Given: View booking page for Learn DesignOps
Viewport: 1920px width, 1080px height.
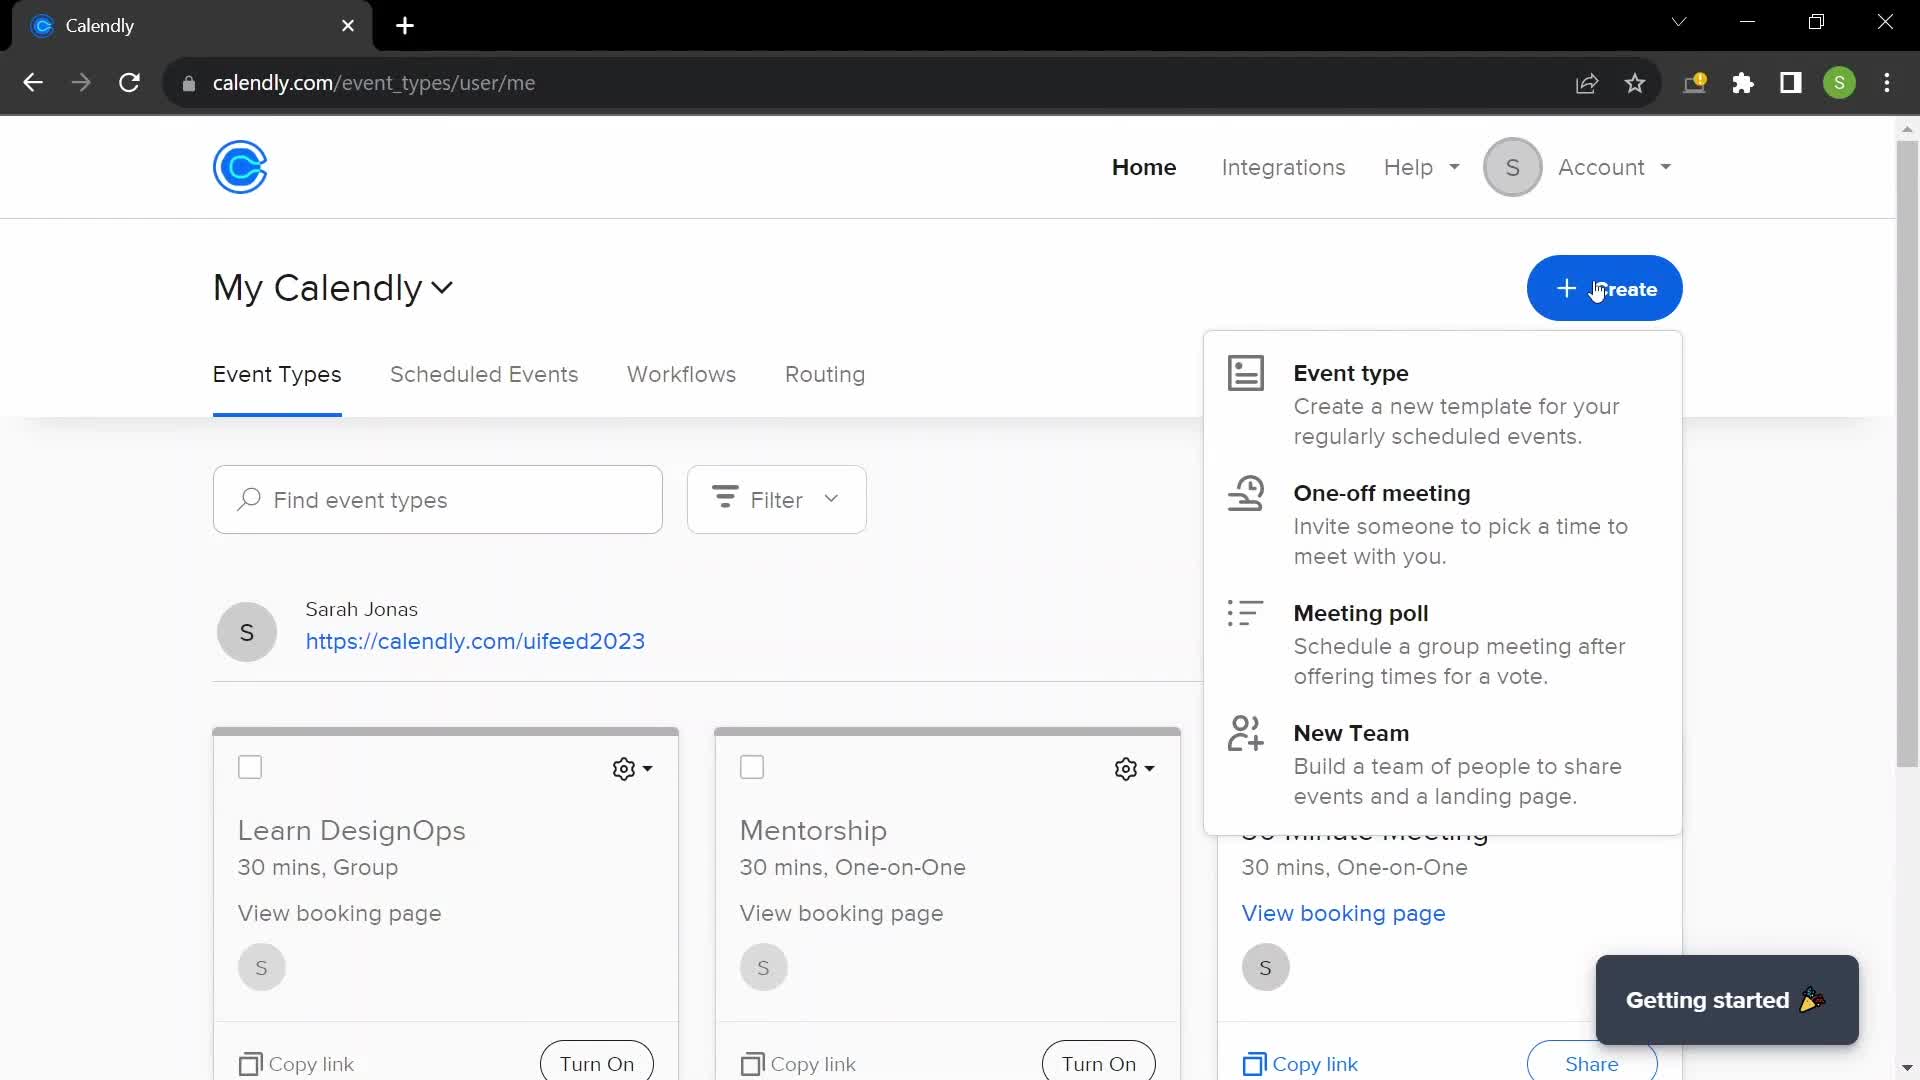Looking at the screenshot, I should tap(339, 913).
